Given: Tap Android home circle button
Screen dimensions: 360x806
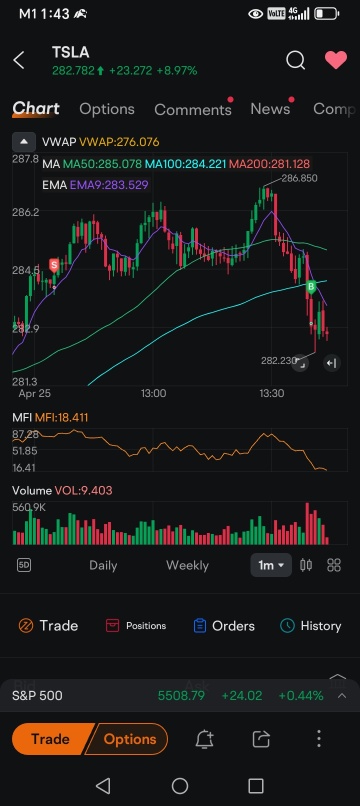Looking at the screenshot, I should 180,785.
